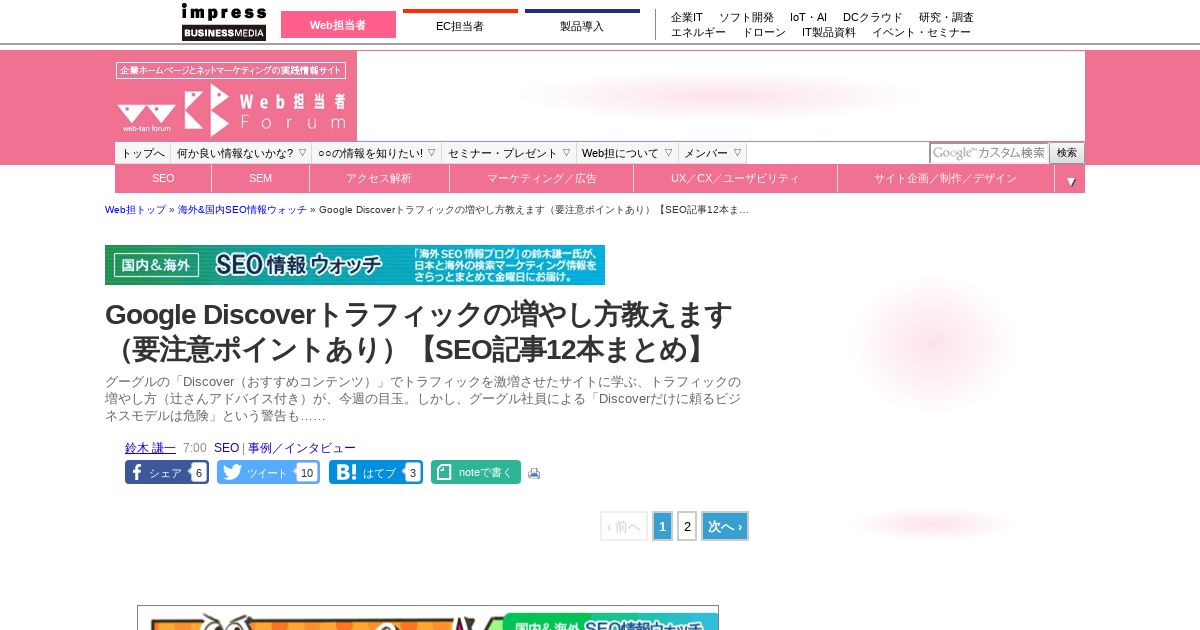The height and width of the screenshot is (630, 1200).
Task: Open the エネルギー link
Action: 698,32
